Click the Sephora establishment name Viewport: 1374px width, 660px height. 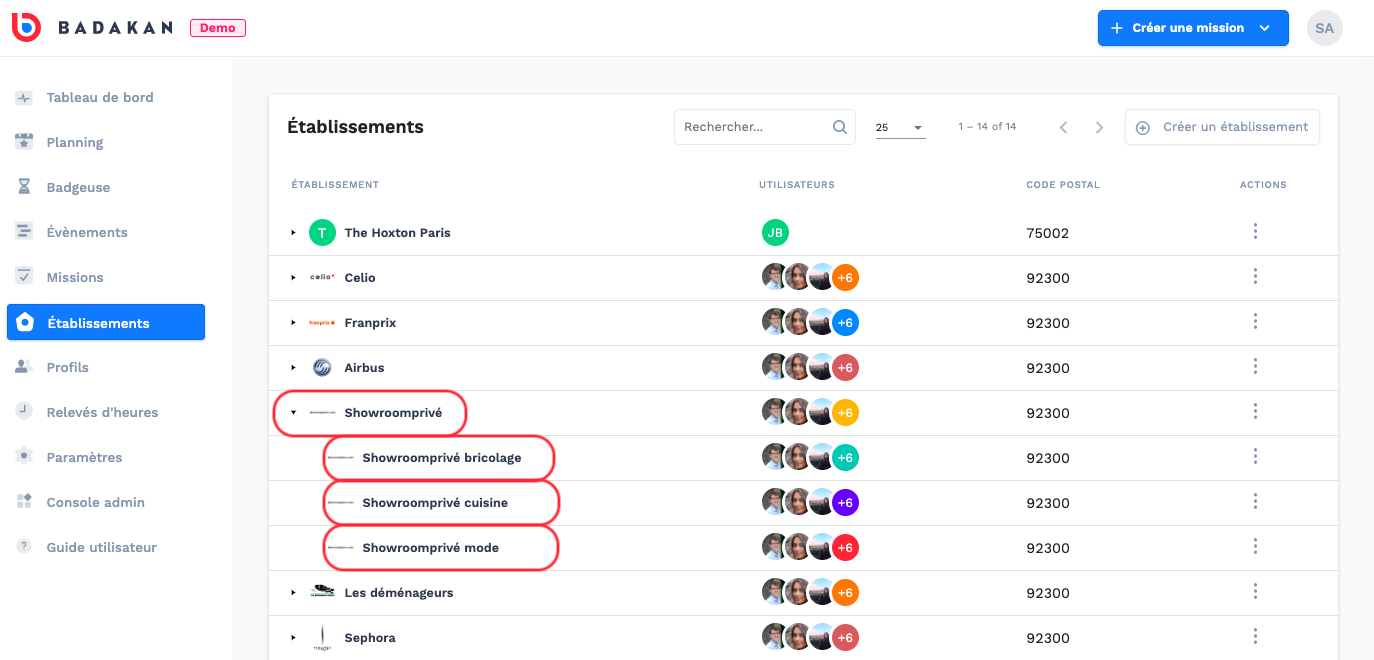click(x=370, y=638)
